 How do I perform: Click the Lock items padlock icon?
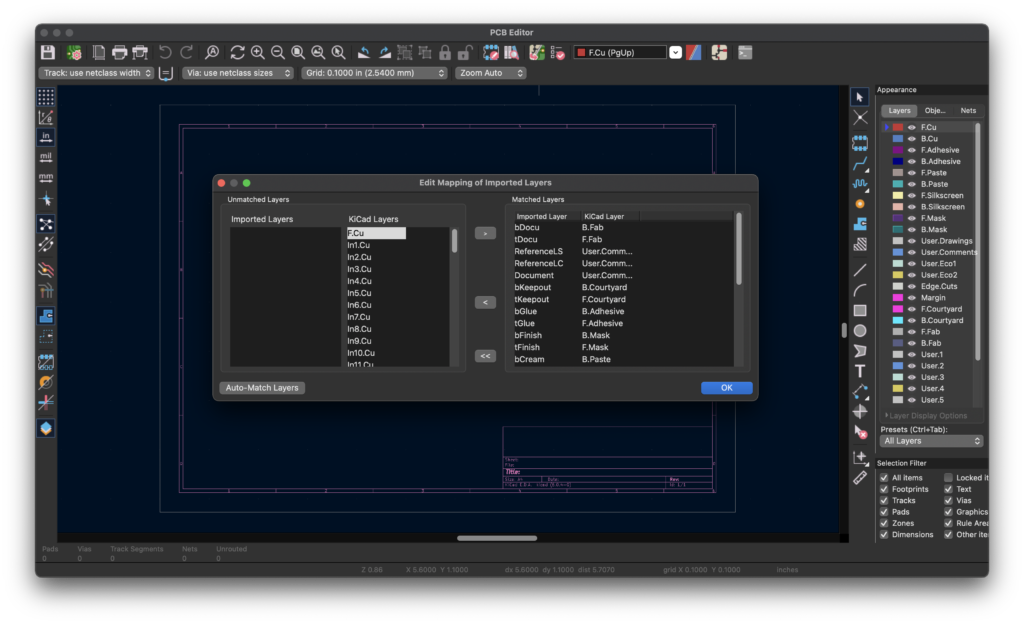(x=445, y=52)
